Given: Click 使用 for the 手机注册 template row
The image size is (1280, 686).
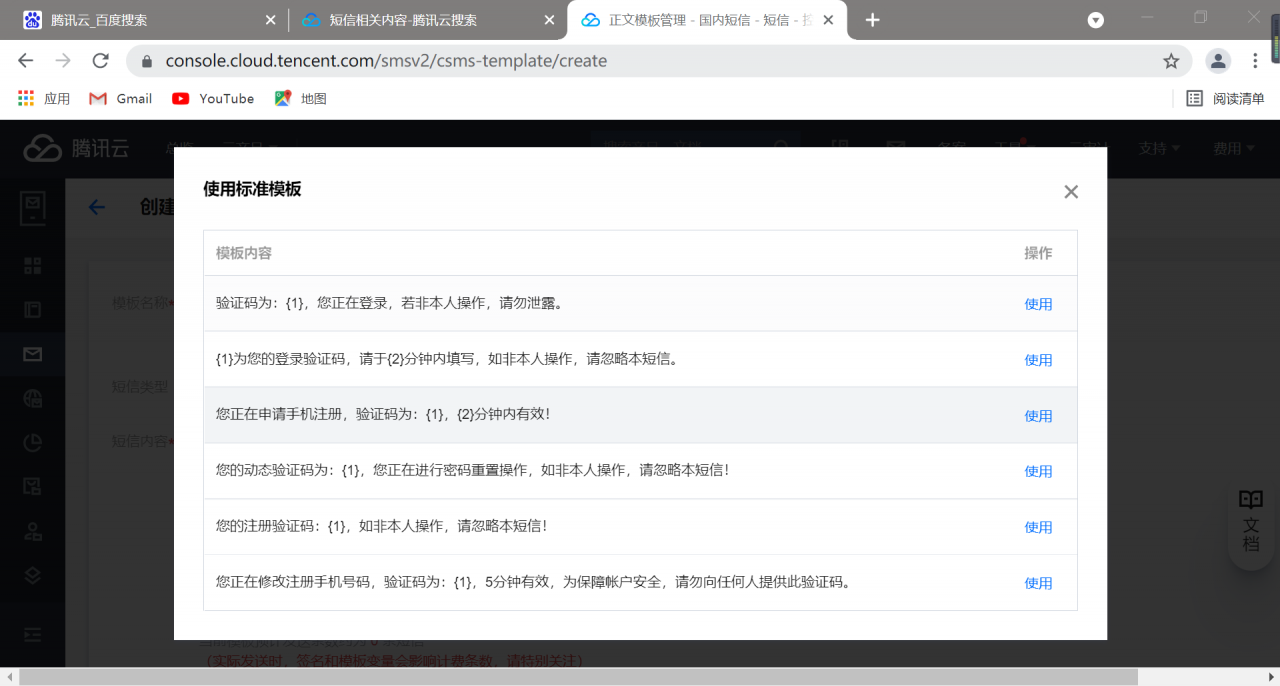Looking at the screenshot, I should (1039, 415).
